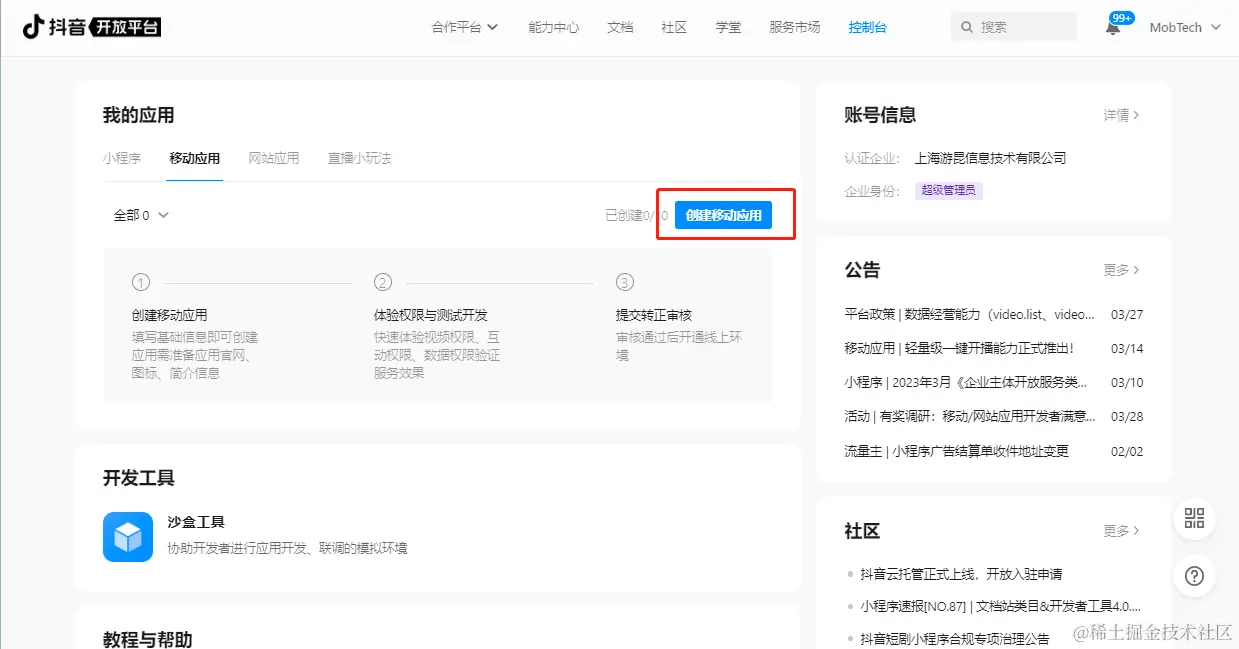
Task: Open announcement 小程序 | 2023年3月
Action: click(x=966, y=382)
